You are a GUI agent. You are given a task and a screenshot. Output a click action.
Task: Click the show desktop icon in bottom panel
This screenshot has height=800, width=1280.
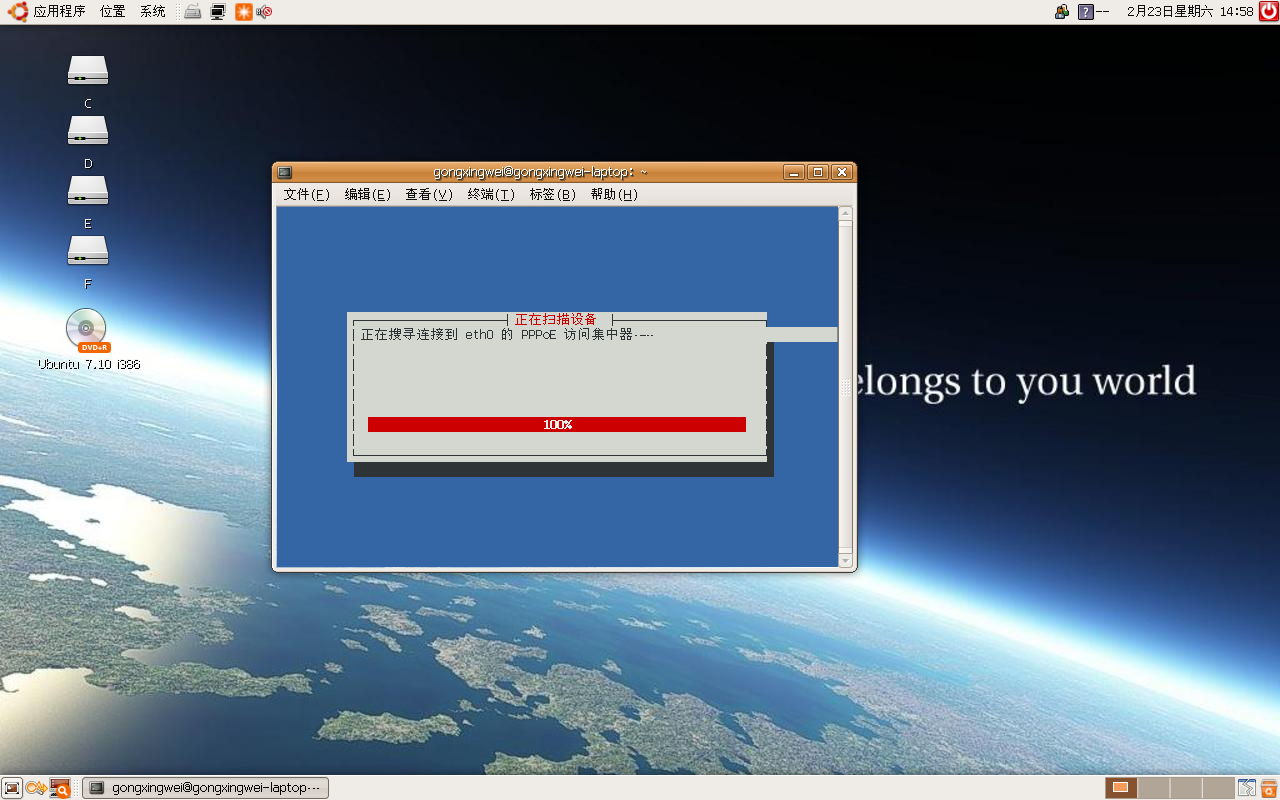pos(12,788)
